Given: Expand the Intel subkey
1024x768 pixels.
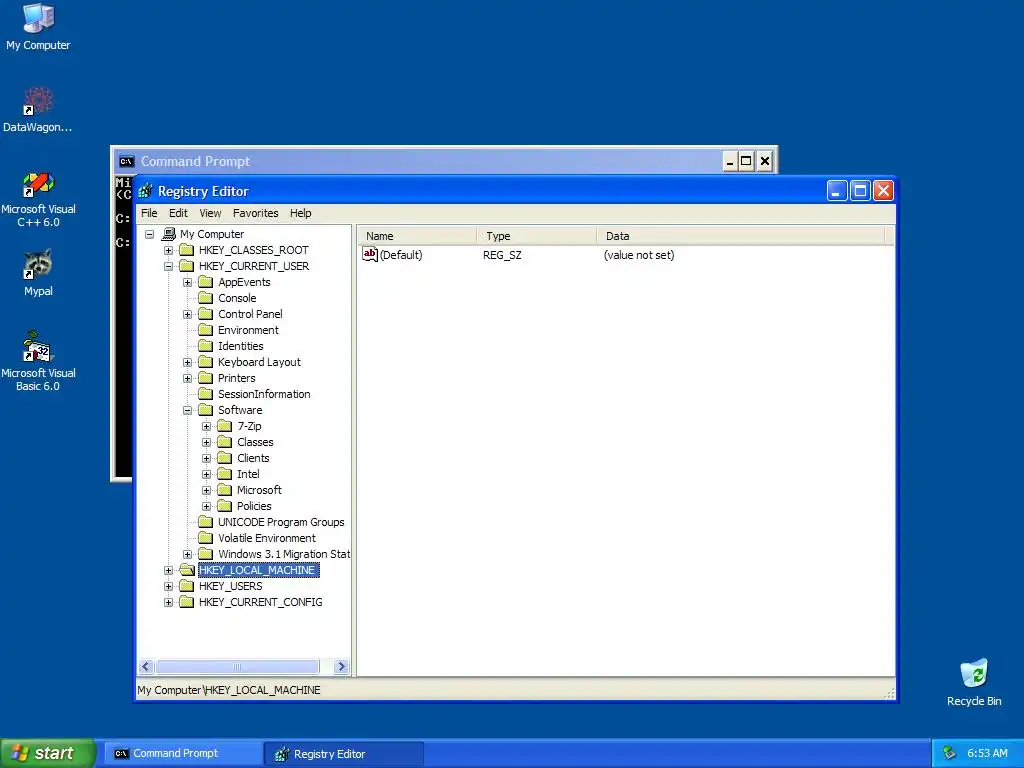Looking at the screenshot, I should (206, 474).
